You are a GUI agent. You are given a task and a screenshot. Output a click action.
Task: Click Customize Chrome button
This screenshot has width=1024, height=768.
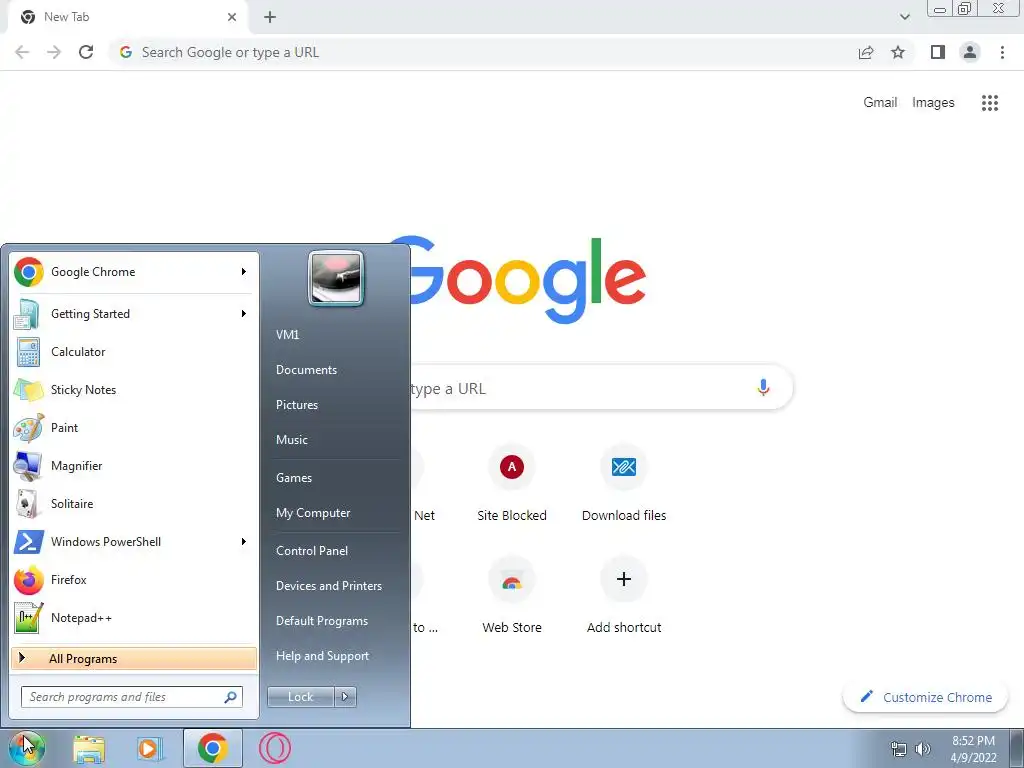click(926, 697)
